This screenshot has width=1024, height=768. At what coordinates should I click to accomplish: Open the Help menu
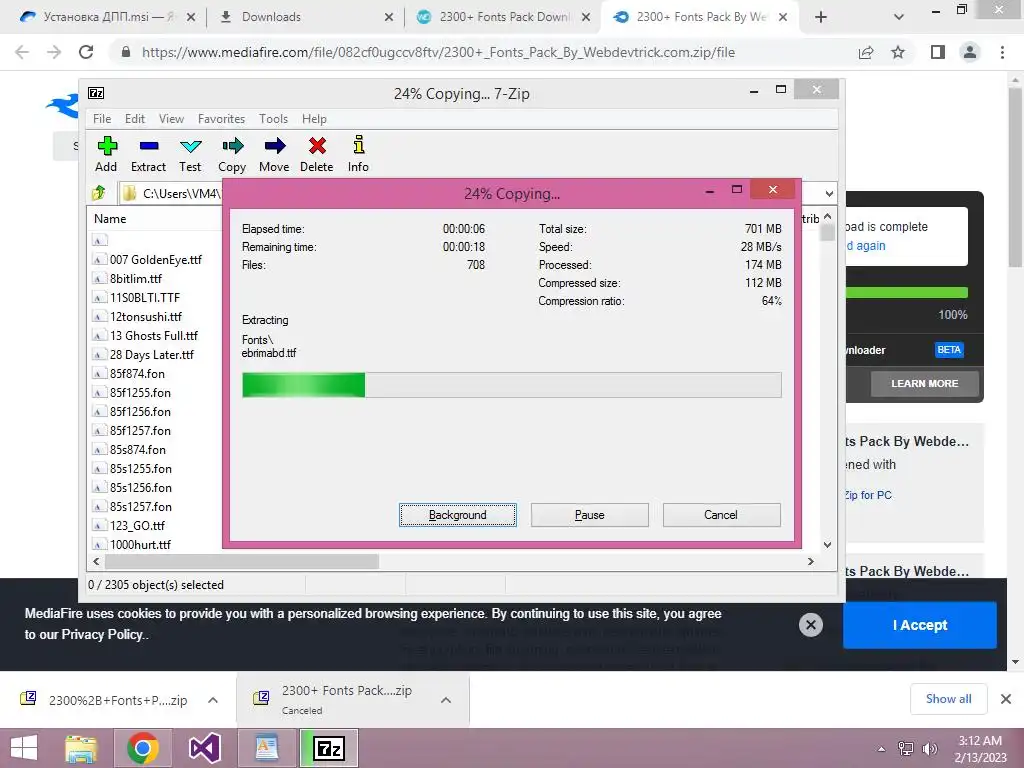coord(314,119)
